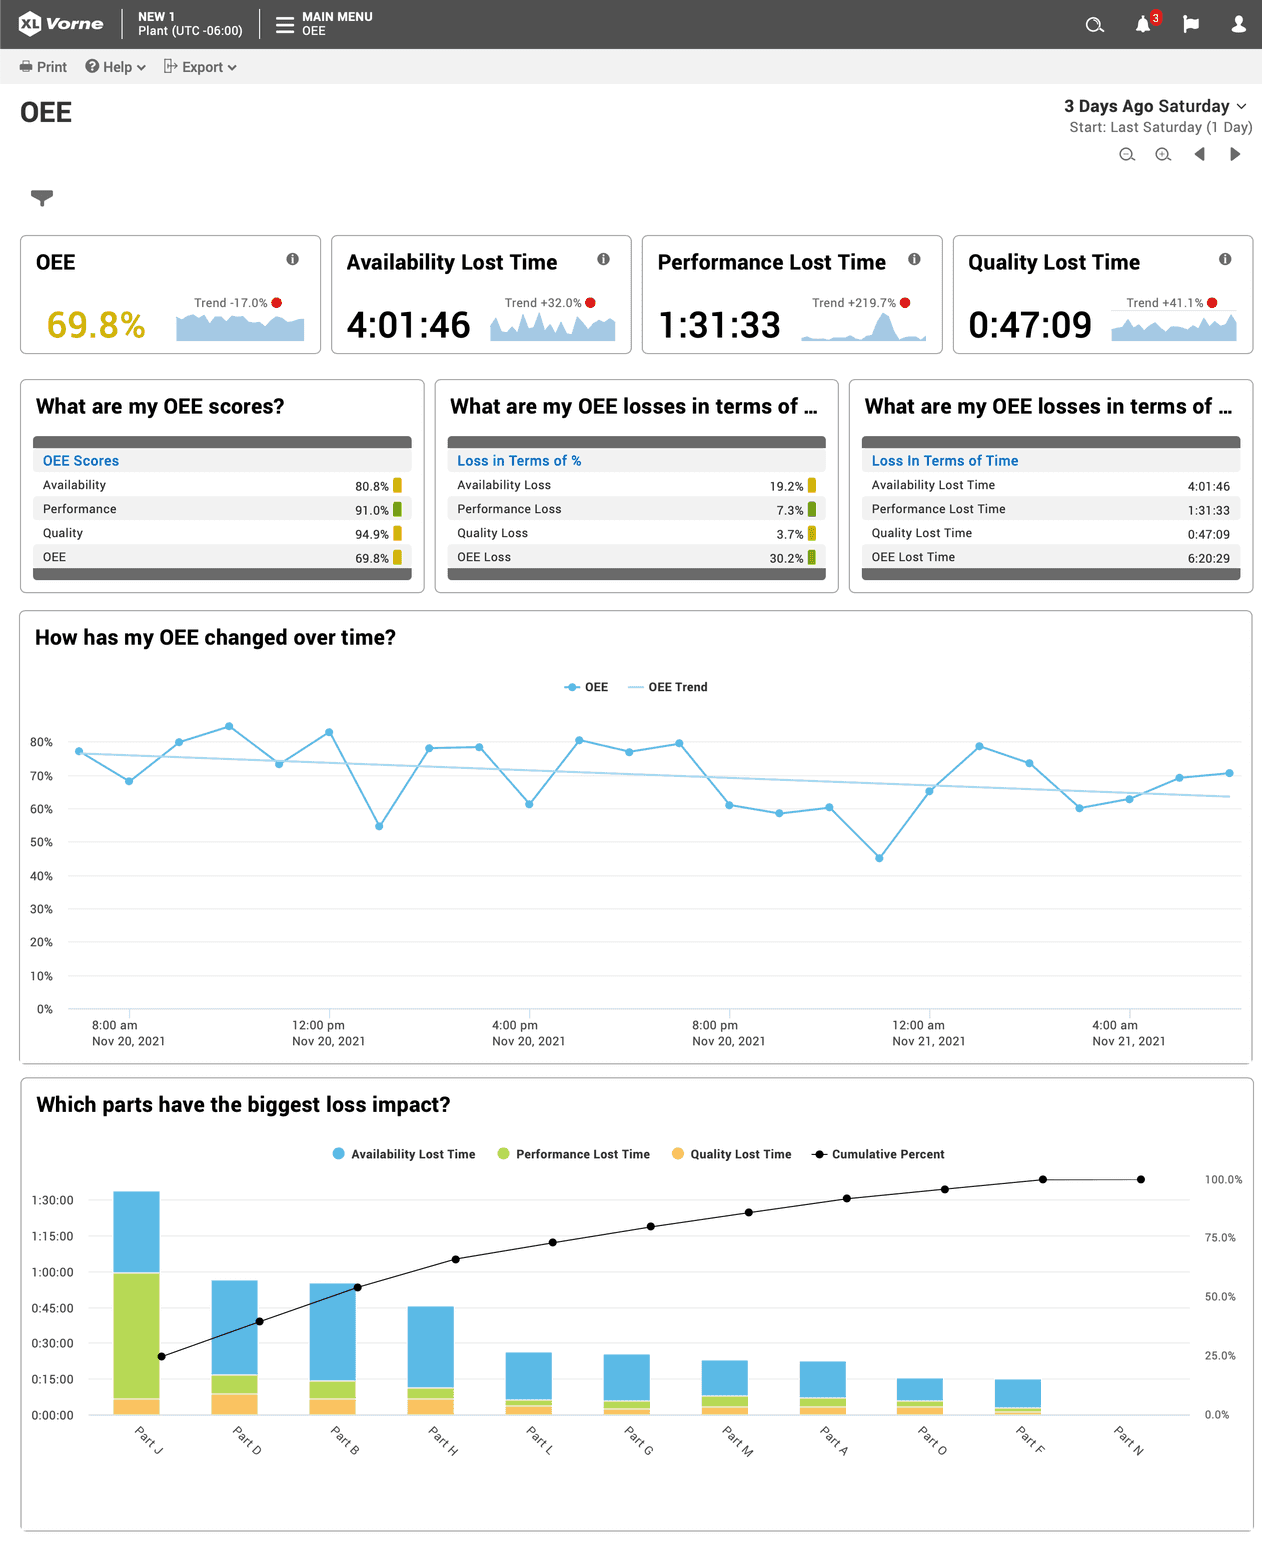Select the OEE Lost Time row
The width and height of the screenshot is (1262, 1541).
1050,557
